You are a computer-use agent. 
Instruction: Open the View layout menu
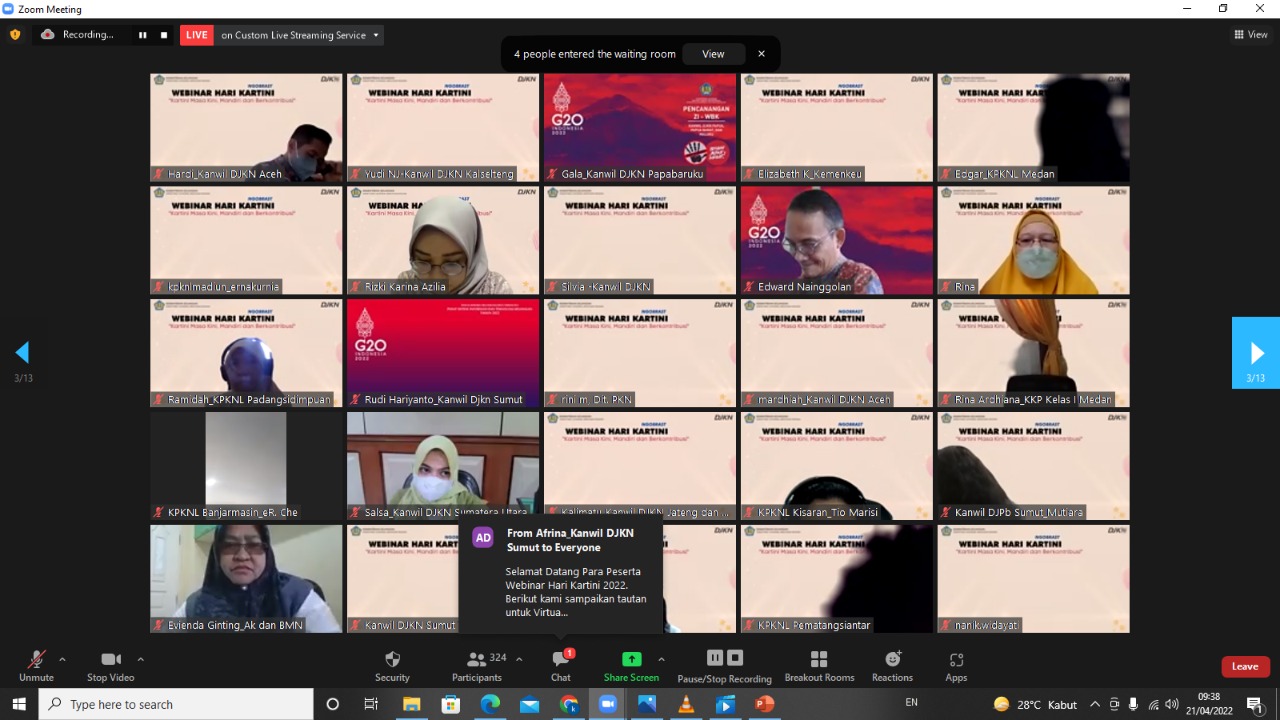point(1251,35)
